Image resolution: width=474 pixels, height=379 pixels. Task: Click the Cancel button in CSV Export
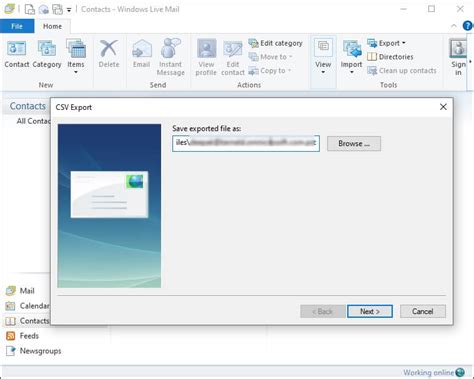(x=423, y=311)
